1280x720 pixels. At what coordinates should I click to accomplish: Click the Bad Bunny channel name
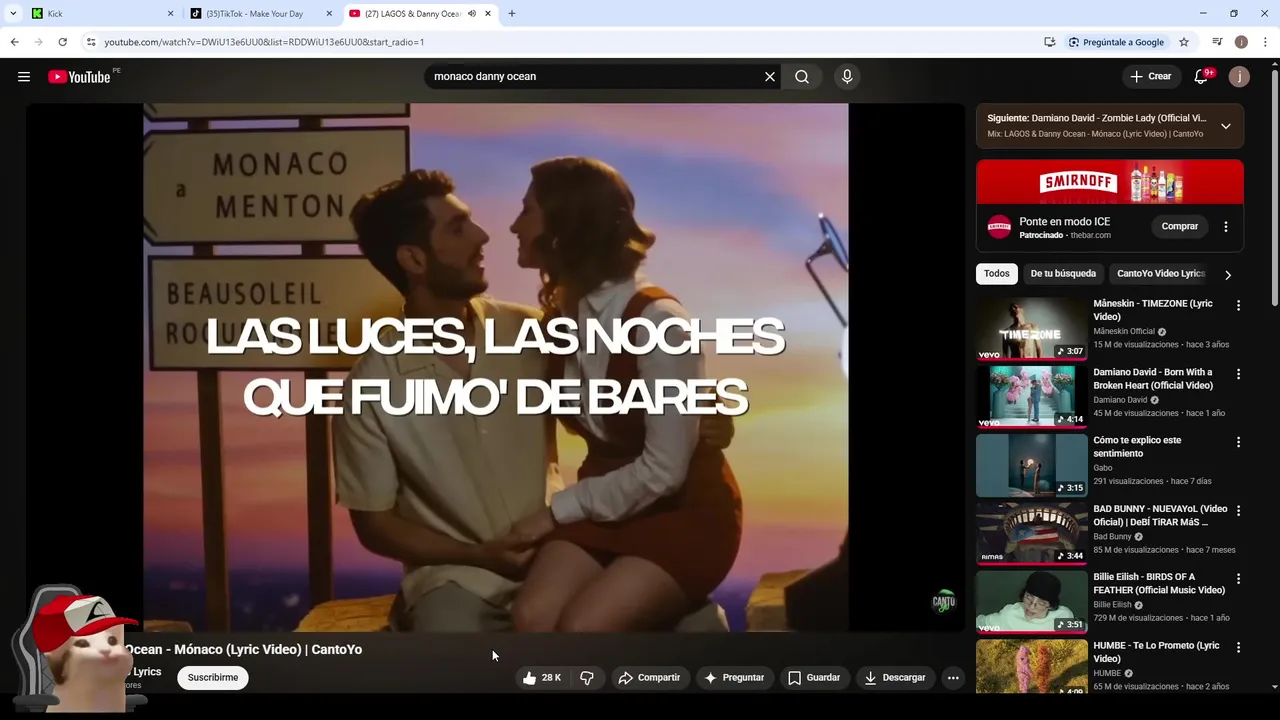click(1112, 537)
